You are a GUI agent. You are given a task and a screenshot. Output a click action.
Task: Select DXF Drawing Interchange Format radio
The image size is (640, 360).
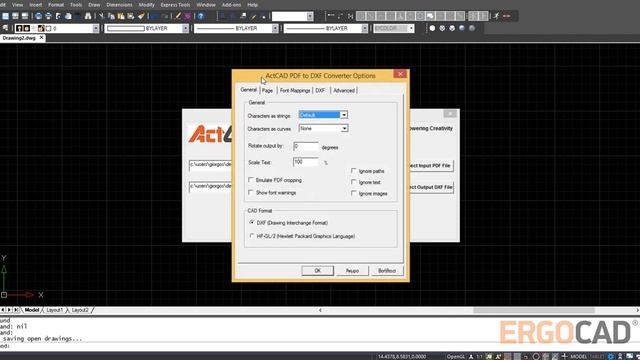[x=252, y=222]
